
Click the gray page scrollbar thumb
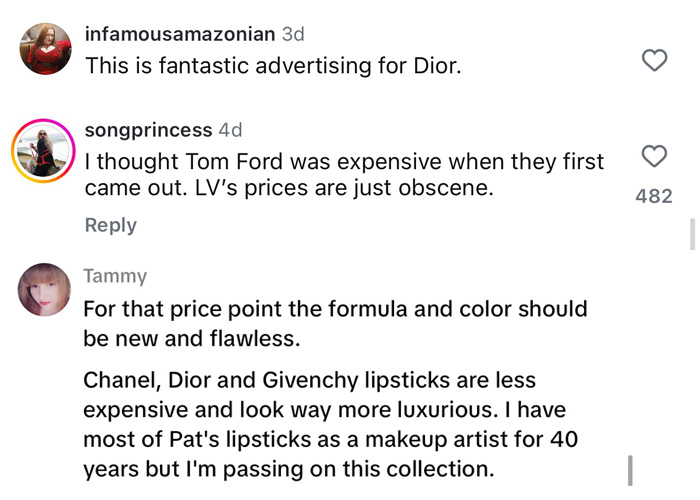pyautogui.click(x=690, y=236)
